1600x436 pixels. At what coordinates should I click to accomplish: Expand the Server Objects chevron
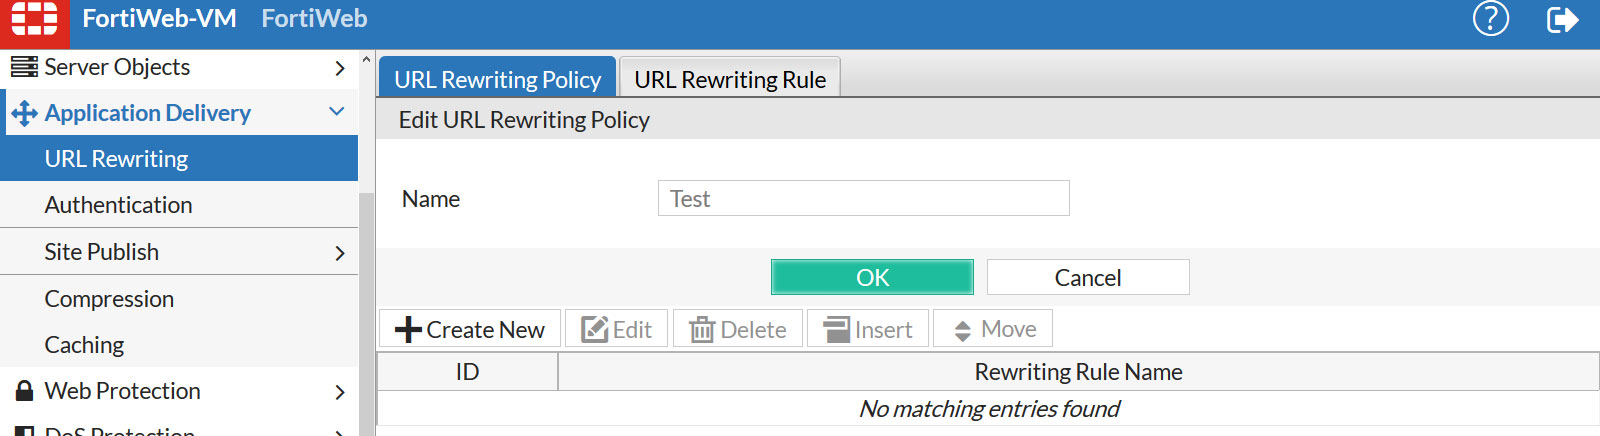coord(340,68)
